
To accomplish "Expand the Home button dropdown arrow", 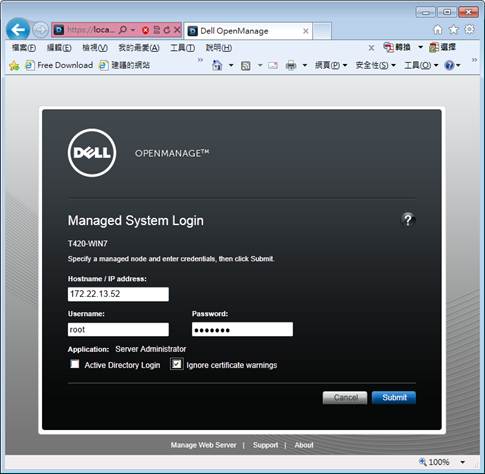I will (x=231, y=65).
